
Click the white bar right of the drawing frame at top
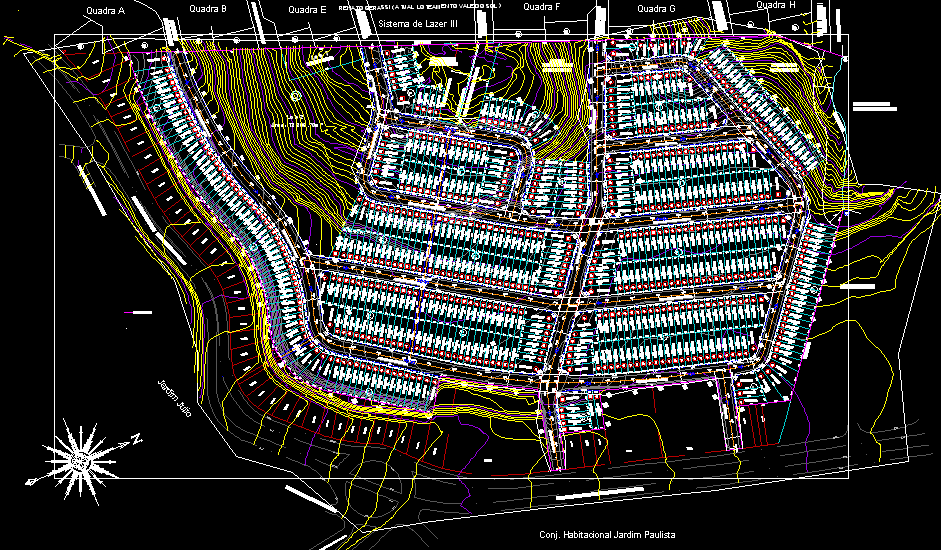click(872, 104)
